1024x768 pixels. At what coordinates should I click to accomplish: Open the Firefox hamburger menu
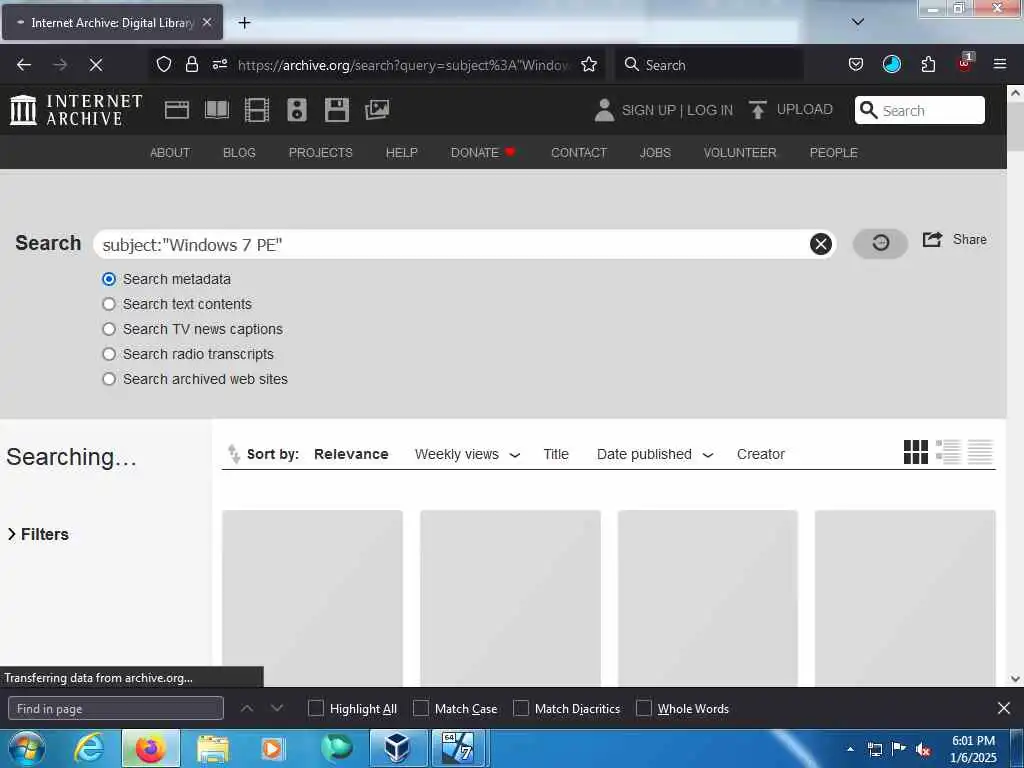[1000, 65]
